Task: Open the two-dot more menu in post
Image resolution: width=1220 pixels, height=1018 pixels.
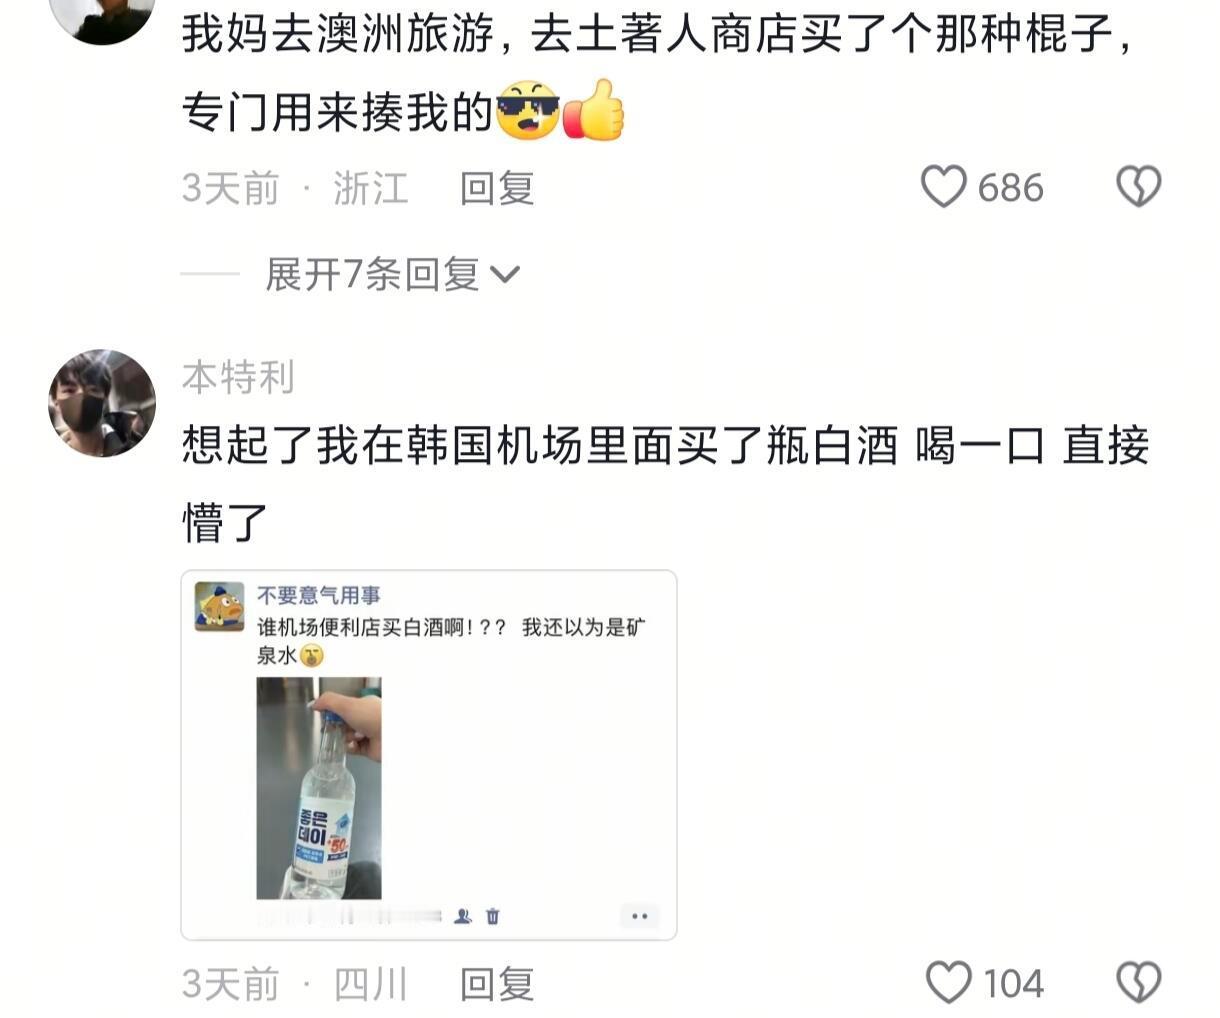Action: coord(640,915)
